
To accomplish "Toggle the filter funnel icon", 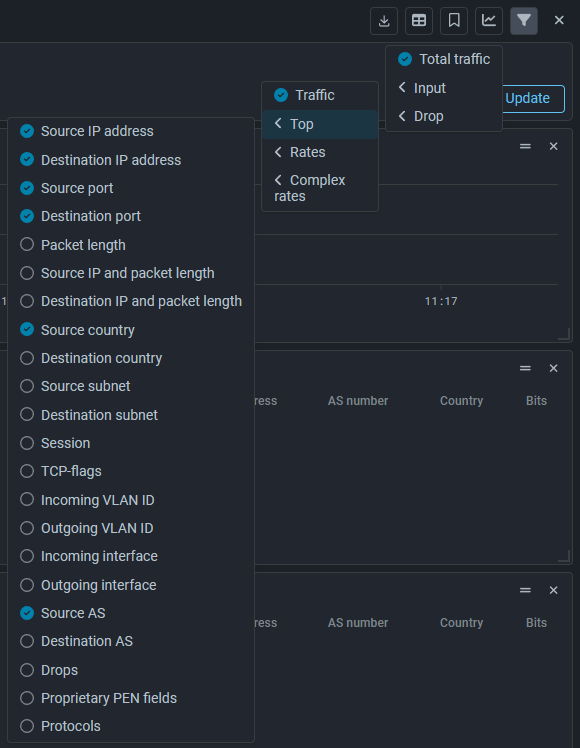I will coord(524,21).
